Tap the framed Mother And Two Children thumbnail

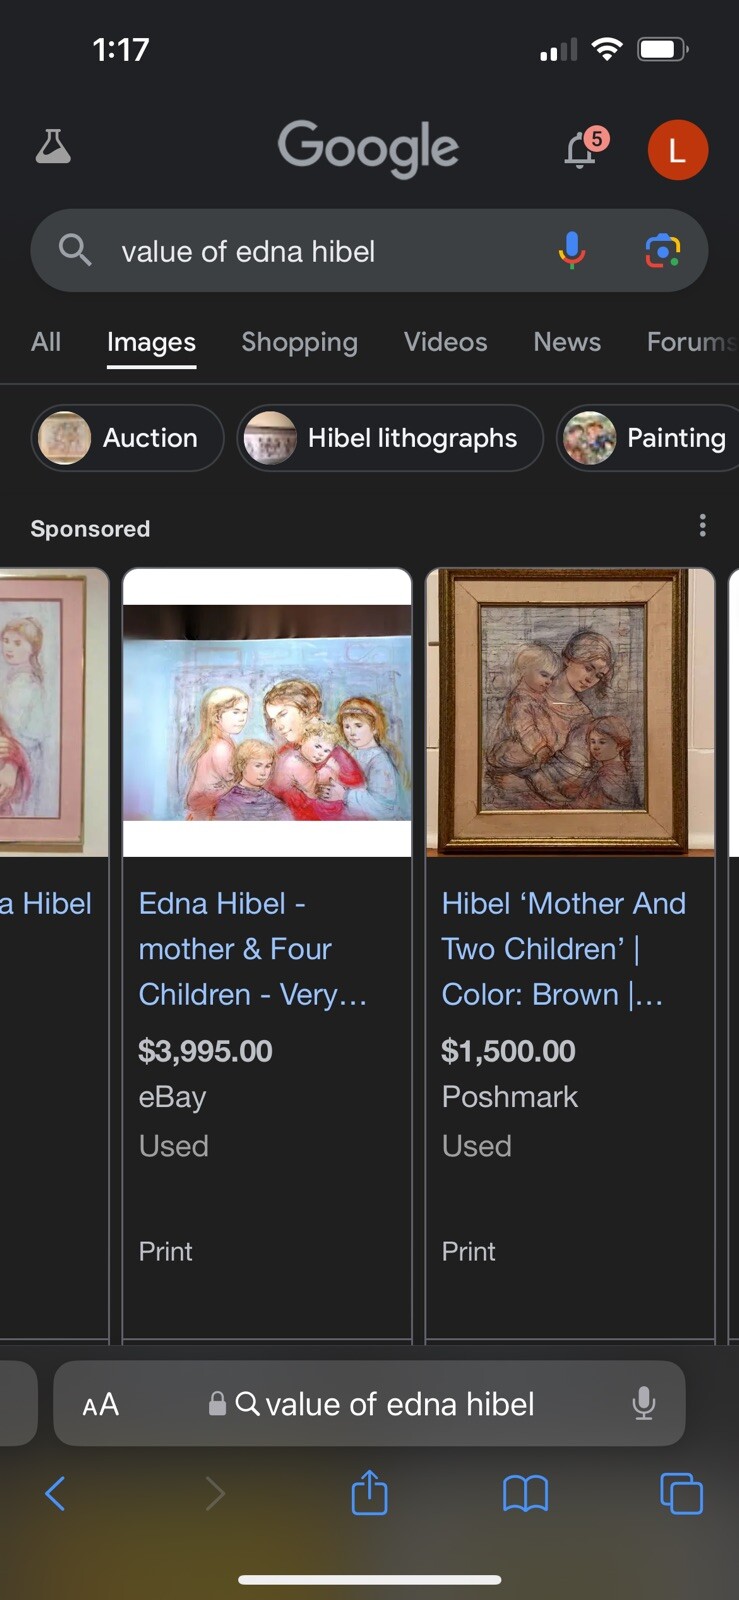coord(570,712)
